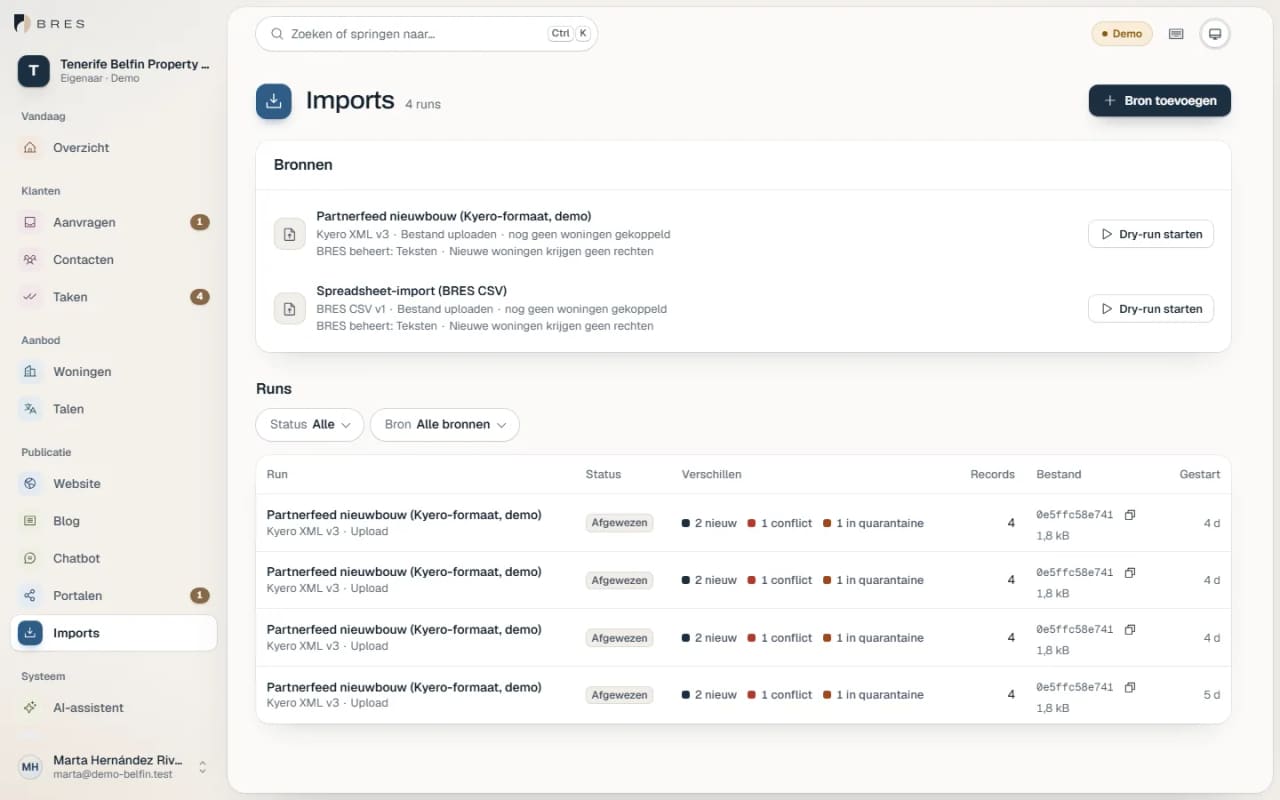
Task: Click the Portalen share icon
Action: pyautogui.click(x=30, y=596)
